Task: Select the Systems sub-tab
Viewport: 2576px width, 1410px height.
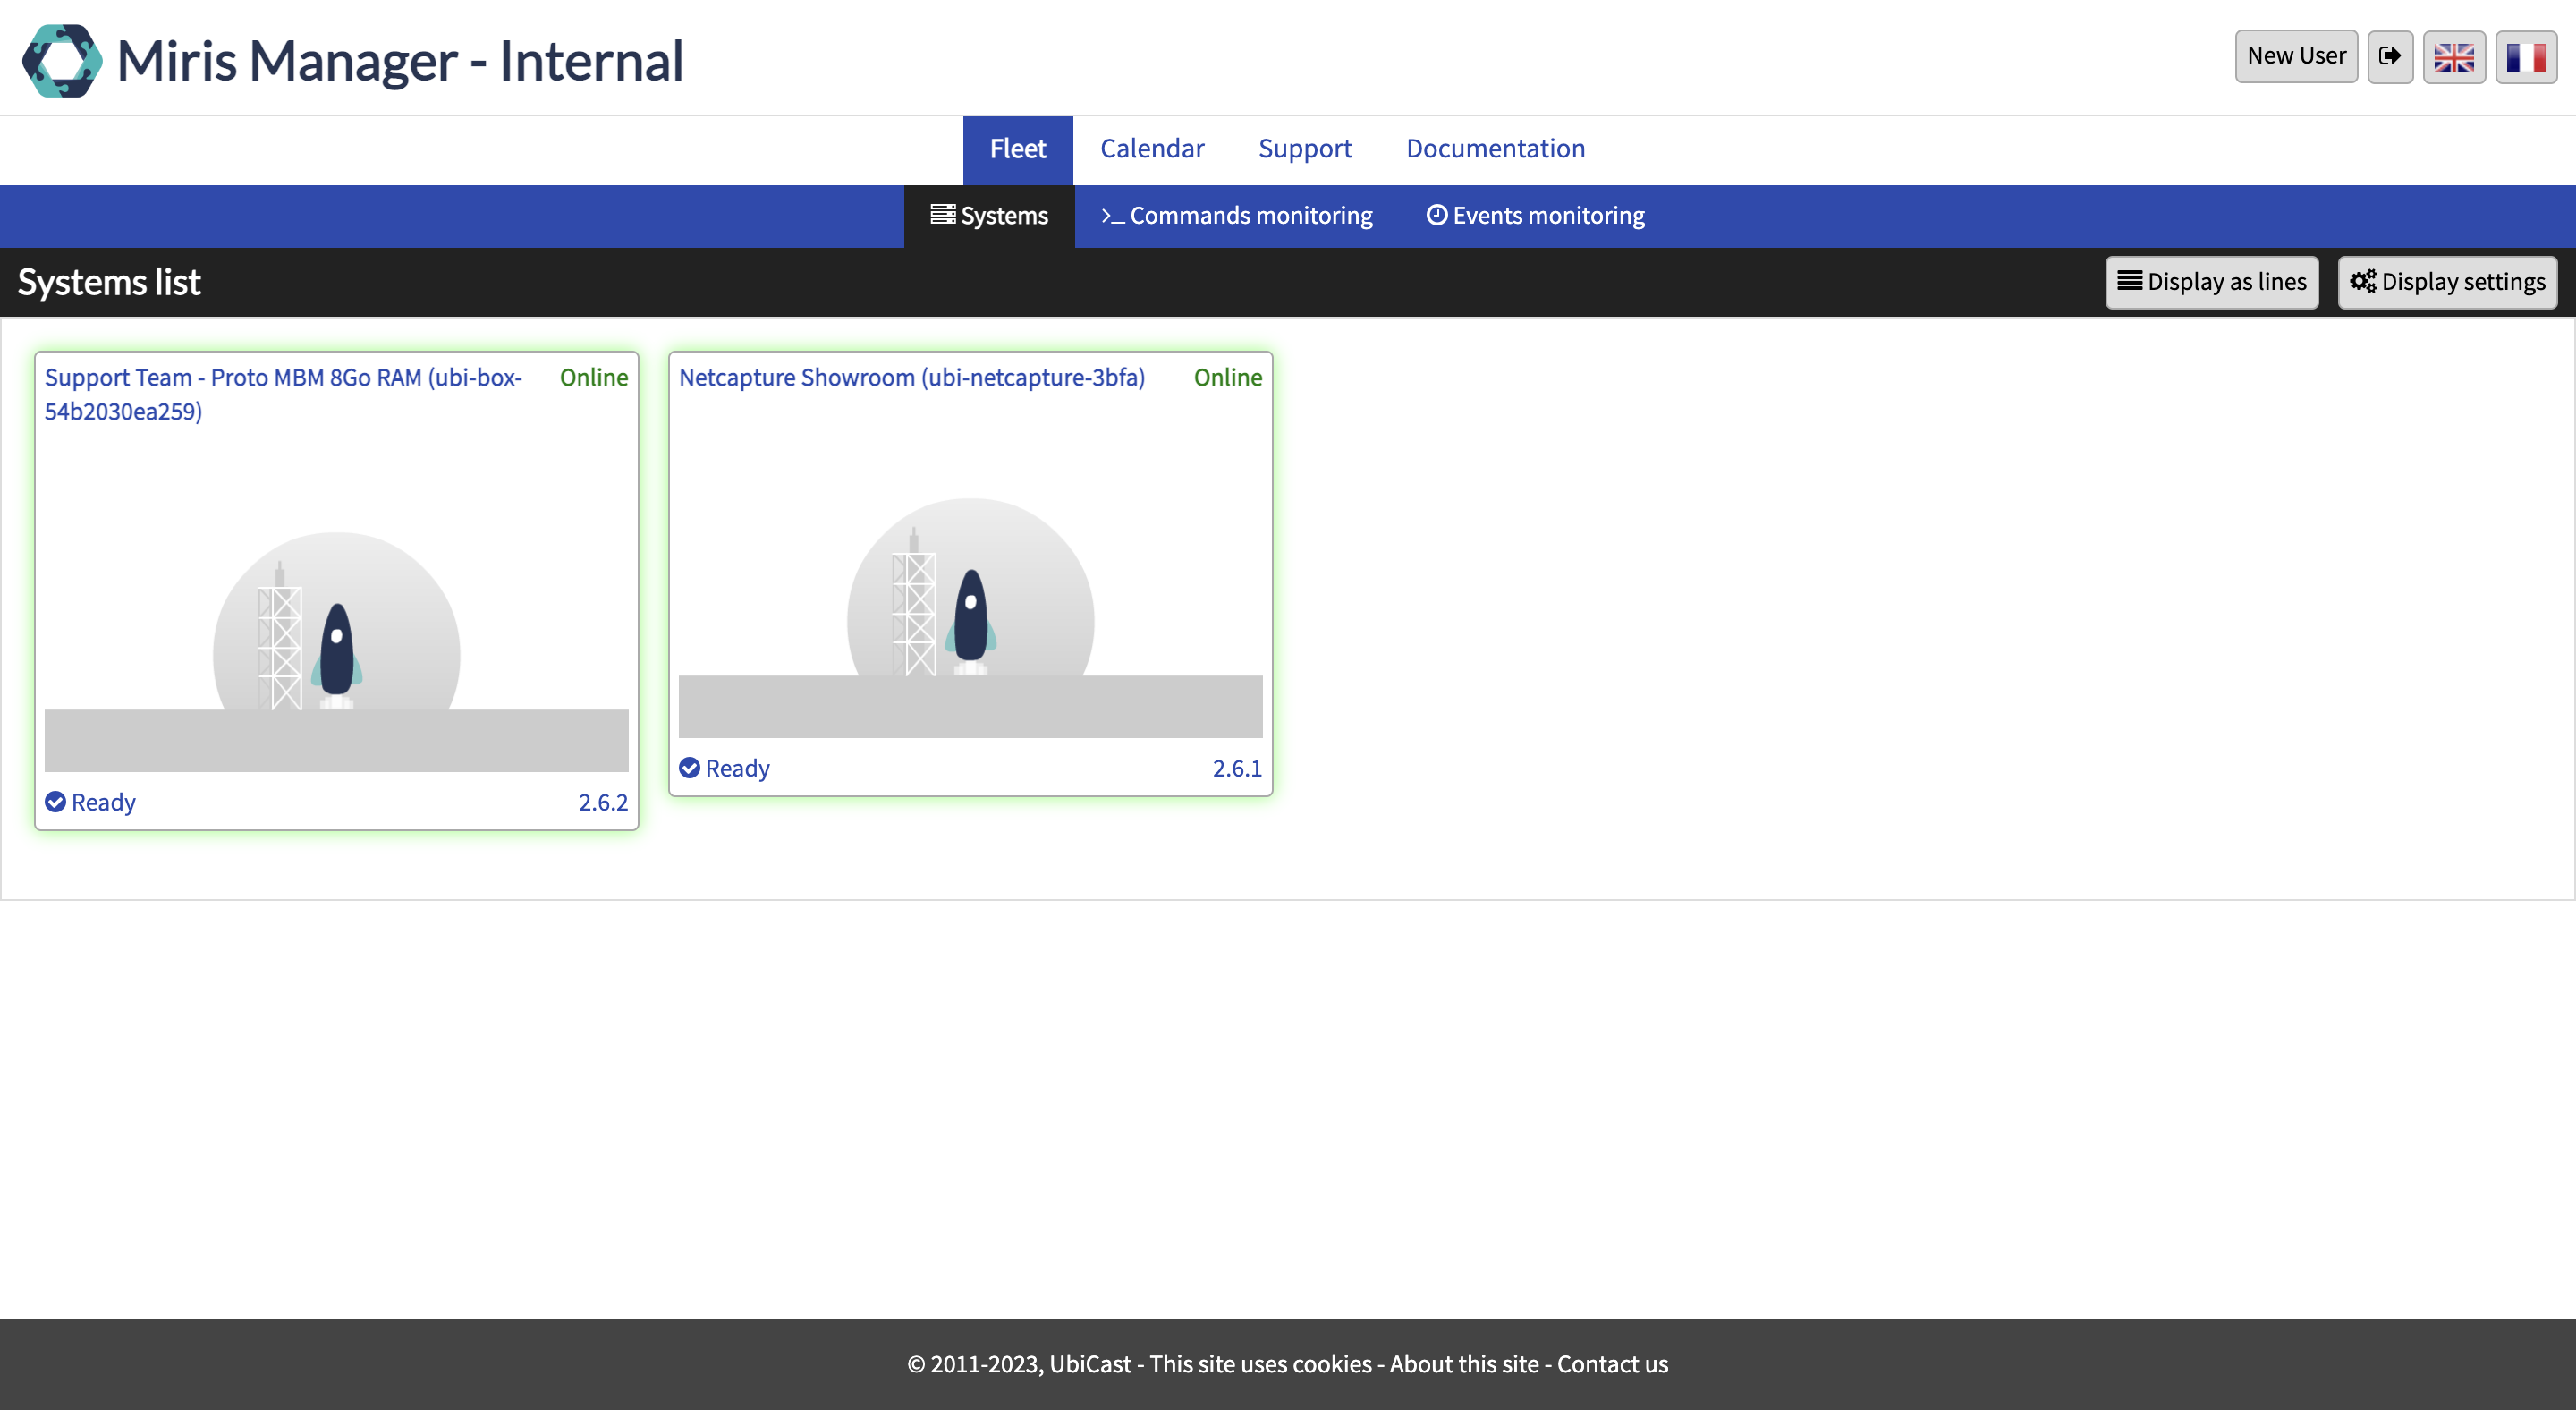Action: tap(989, 216)
